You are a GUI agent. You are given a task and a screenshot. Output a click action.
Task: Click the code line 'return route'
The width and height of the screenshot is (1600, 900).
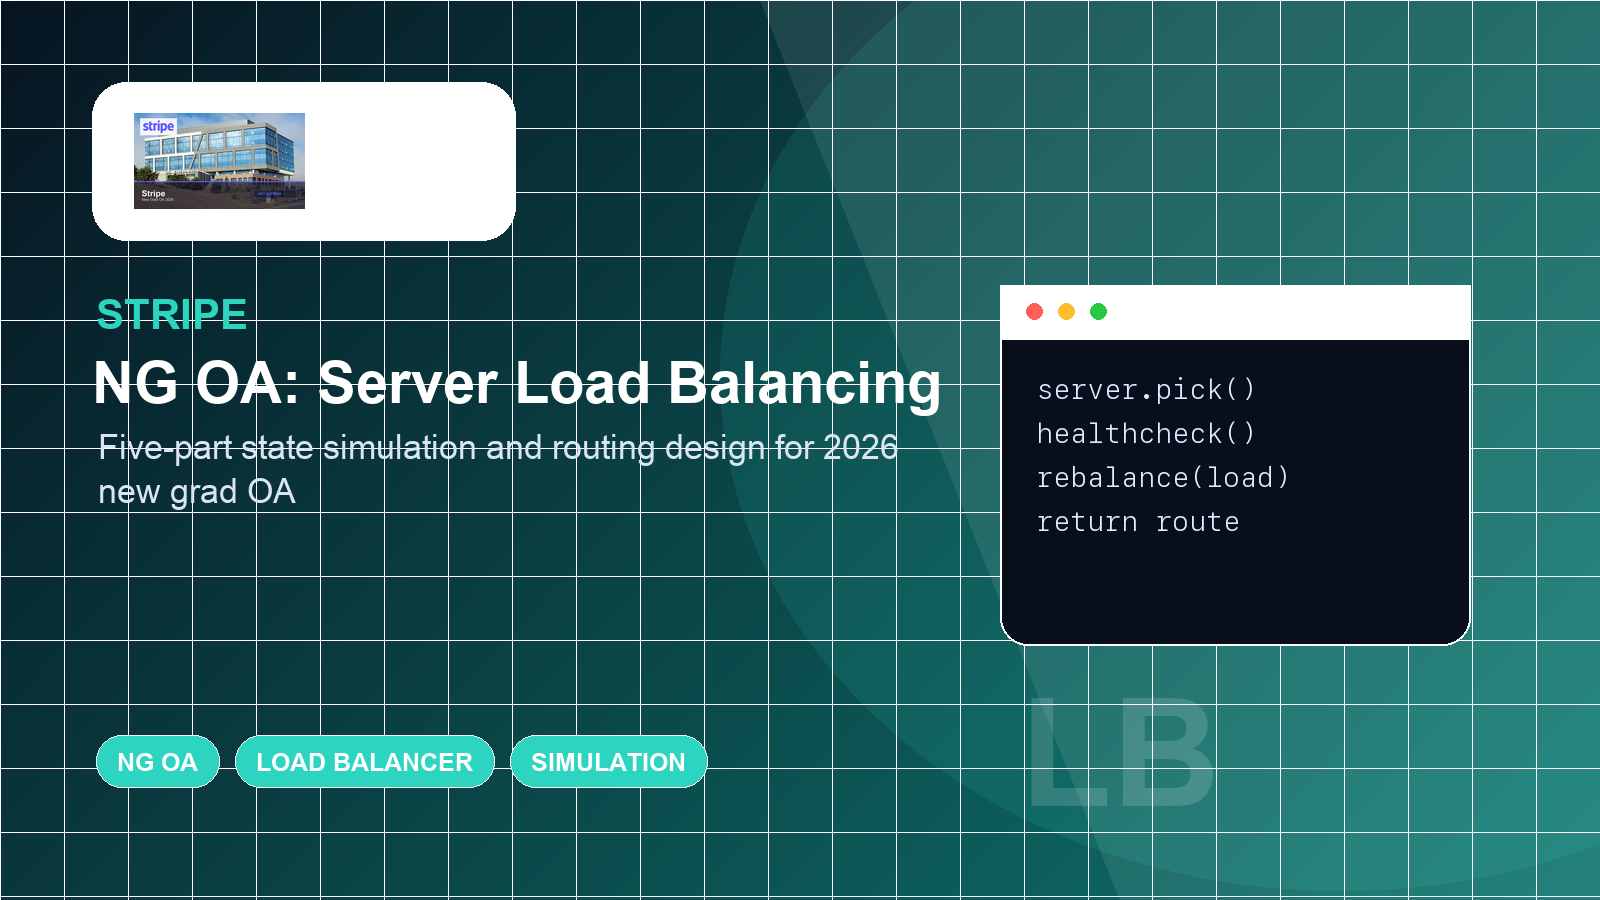[x=1138, y=522]
